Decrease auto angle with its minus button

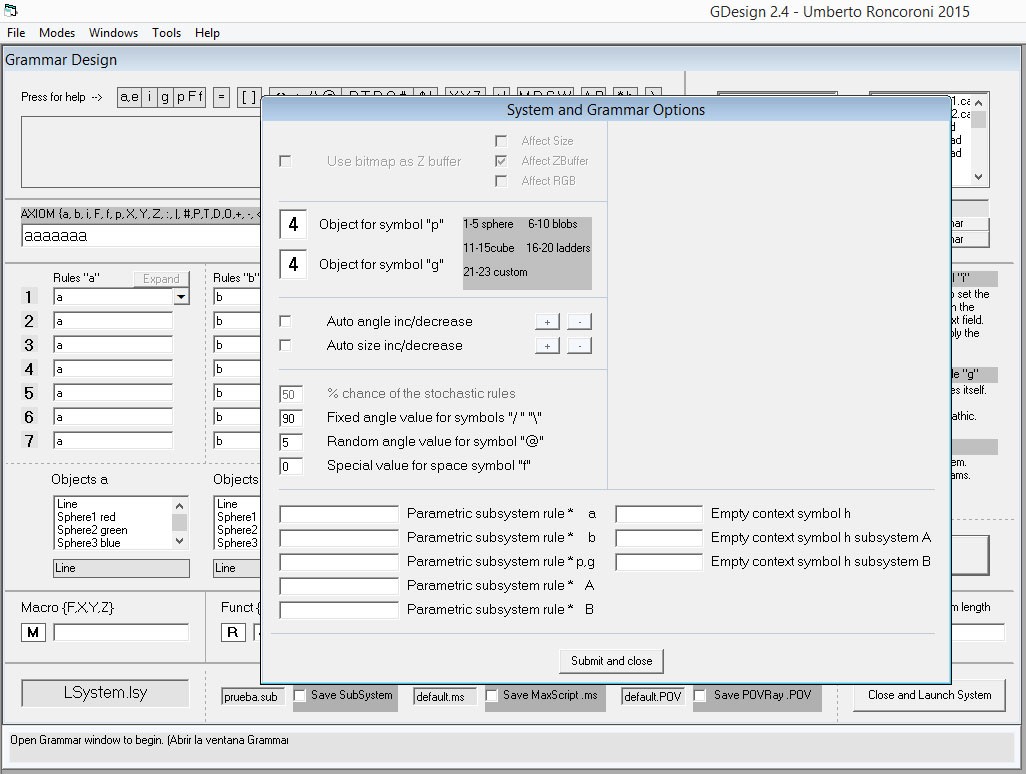(x=580, y=321)
